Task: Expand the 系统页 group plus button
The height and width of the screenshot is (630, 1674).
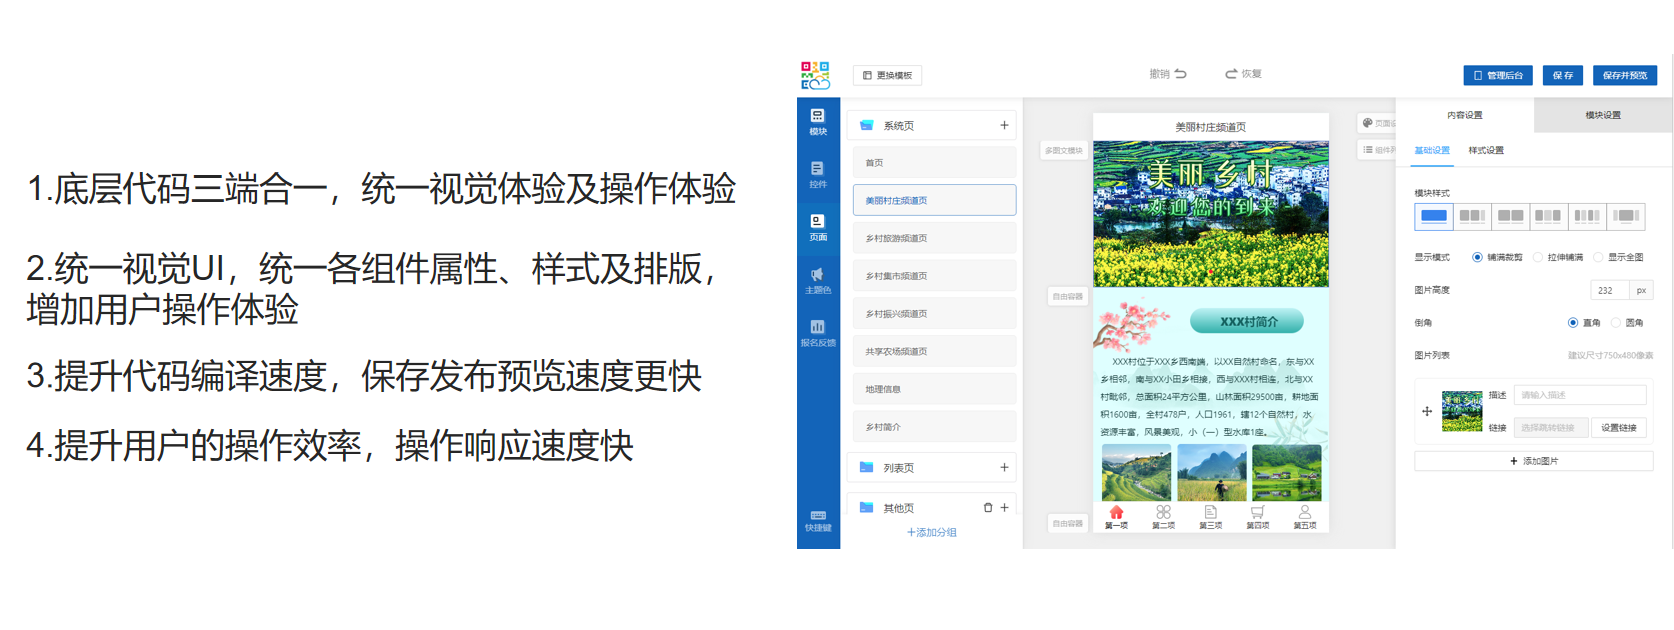Action: [1004, 126]
